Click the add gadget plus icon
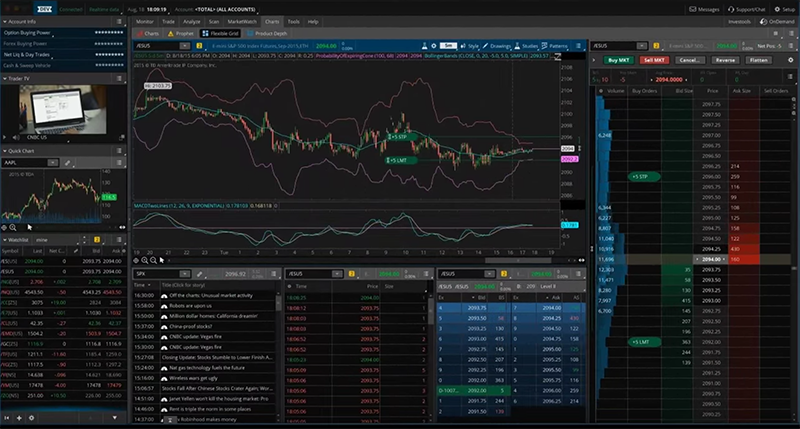This screenshot has width=800, height=429. coord(19,418)
